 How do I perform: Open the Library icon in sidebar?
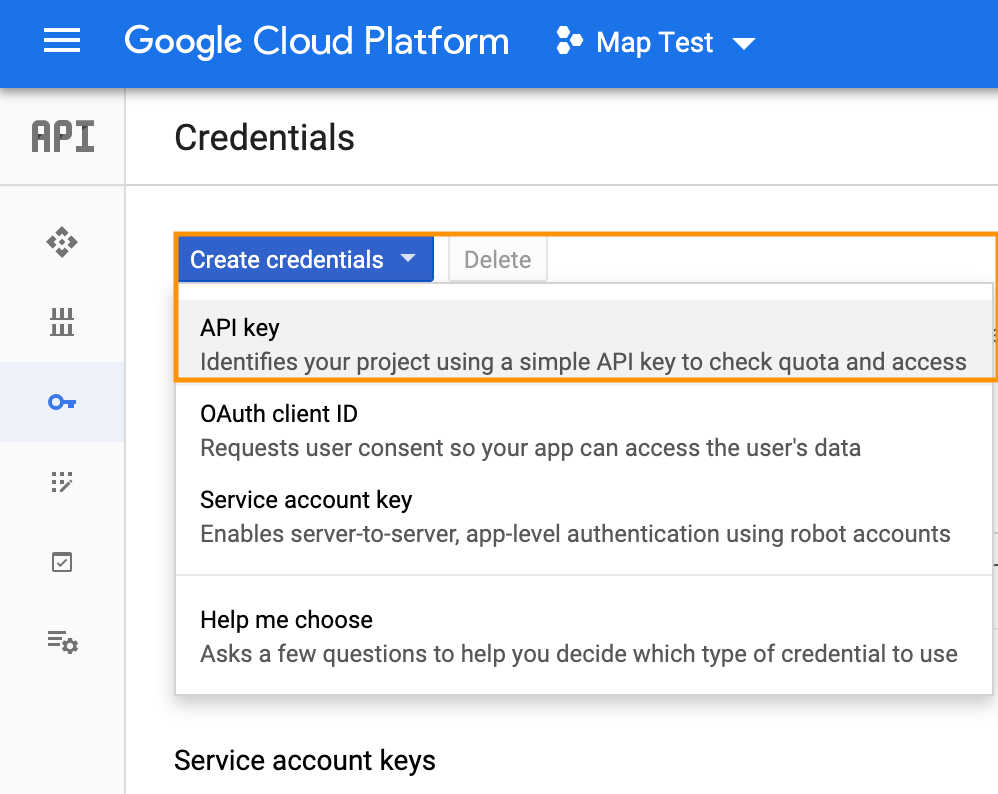[62, 322]
